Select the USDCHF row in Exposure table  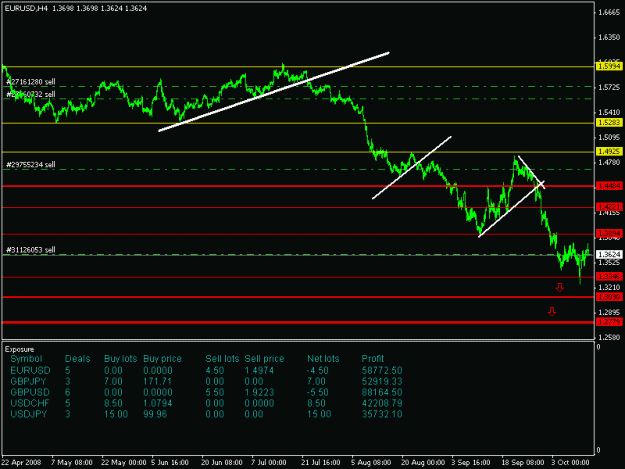(x=206, y=403)
